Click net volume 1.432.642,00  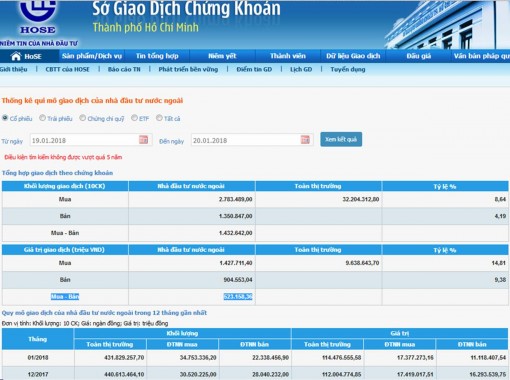(x=236, y=233)
